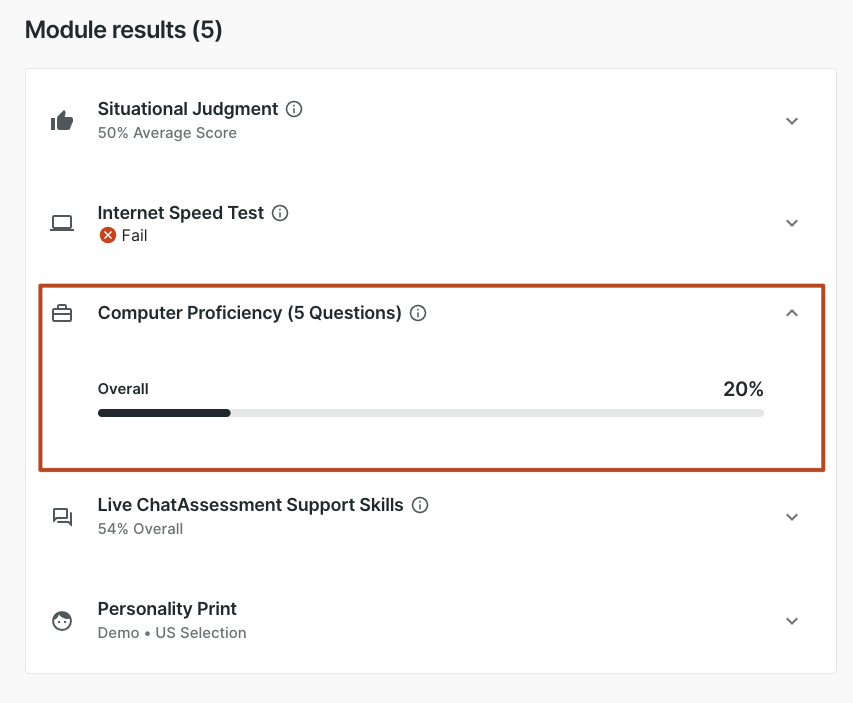Click the Personality Print face icon
Viewport: 853px width, 703px height.
(x=62, y=621)
